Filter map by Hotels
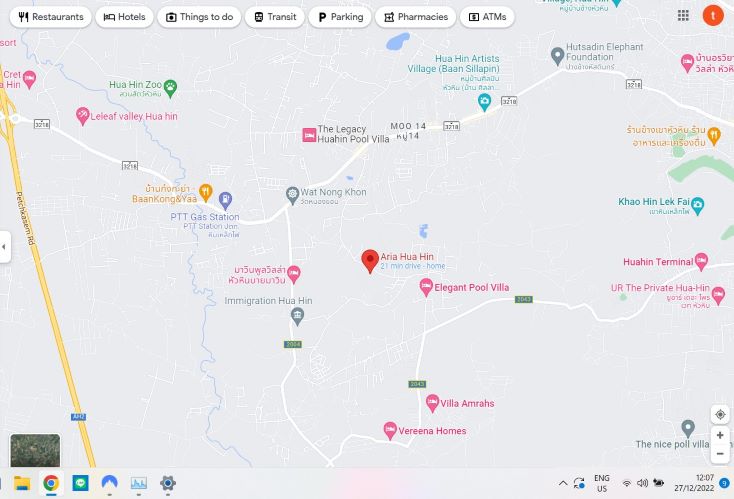This screenshot has width=734, height=499. (x=124, y=17)
